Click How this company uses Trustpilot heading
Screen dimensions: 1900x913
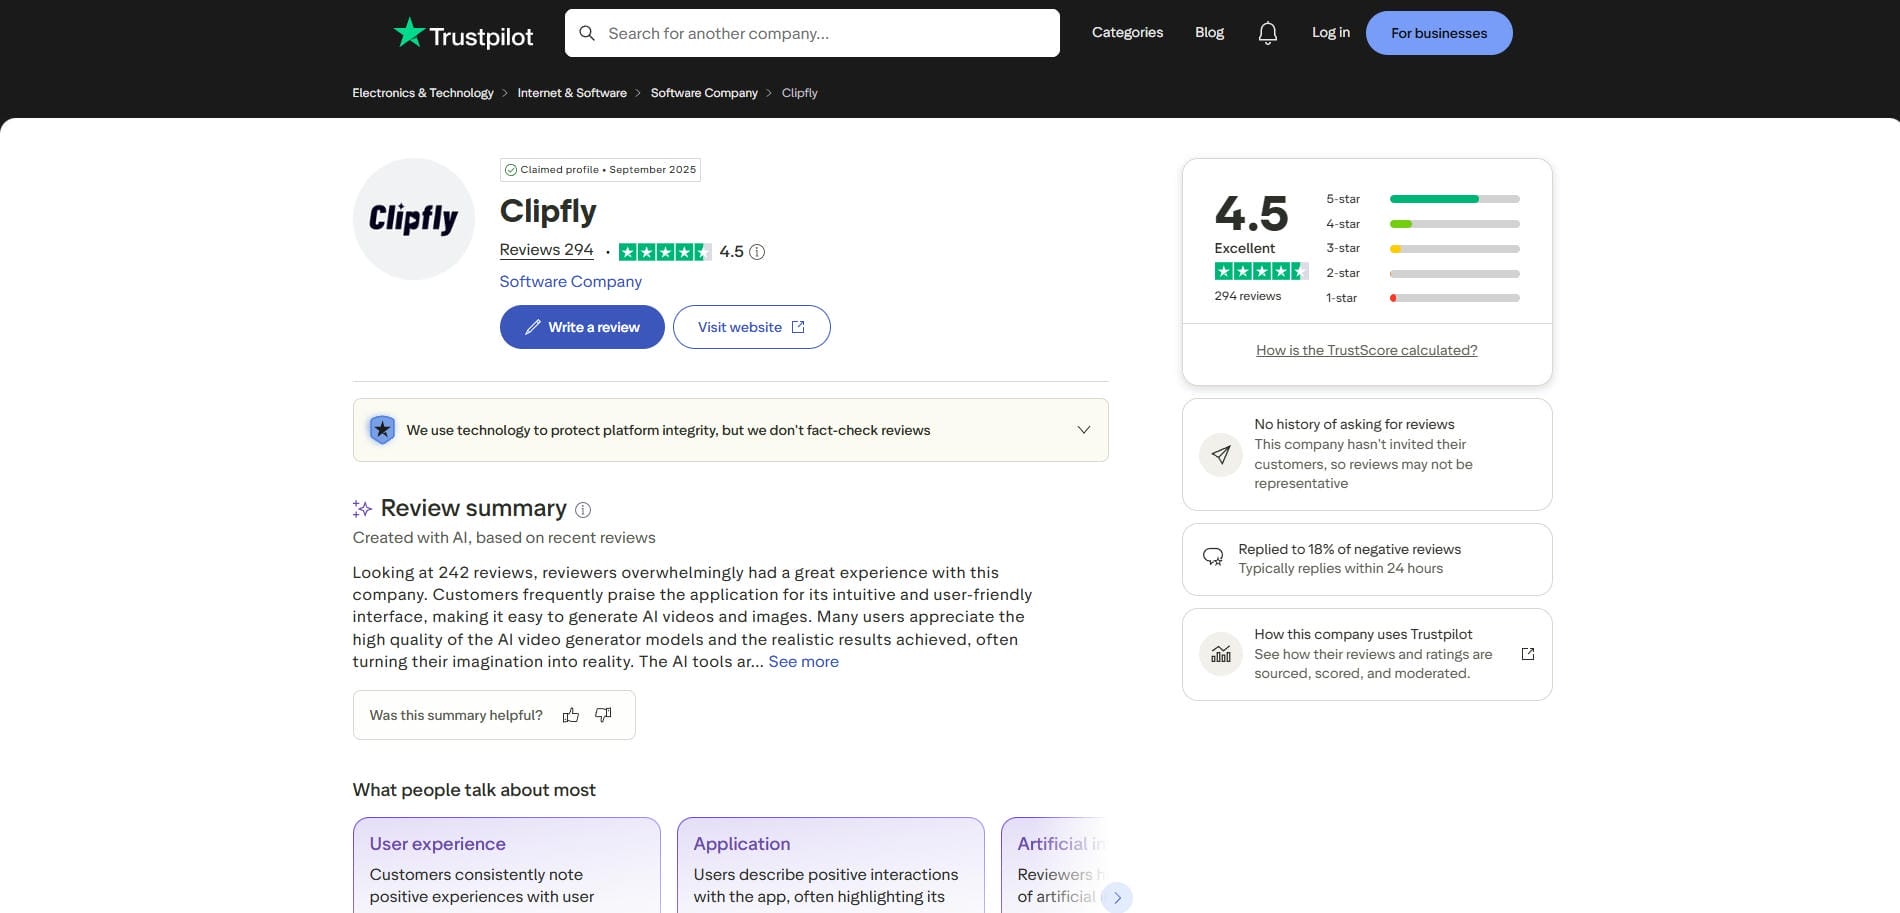pyautogui.click(x=1363, y=634)
